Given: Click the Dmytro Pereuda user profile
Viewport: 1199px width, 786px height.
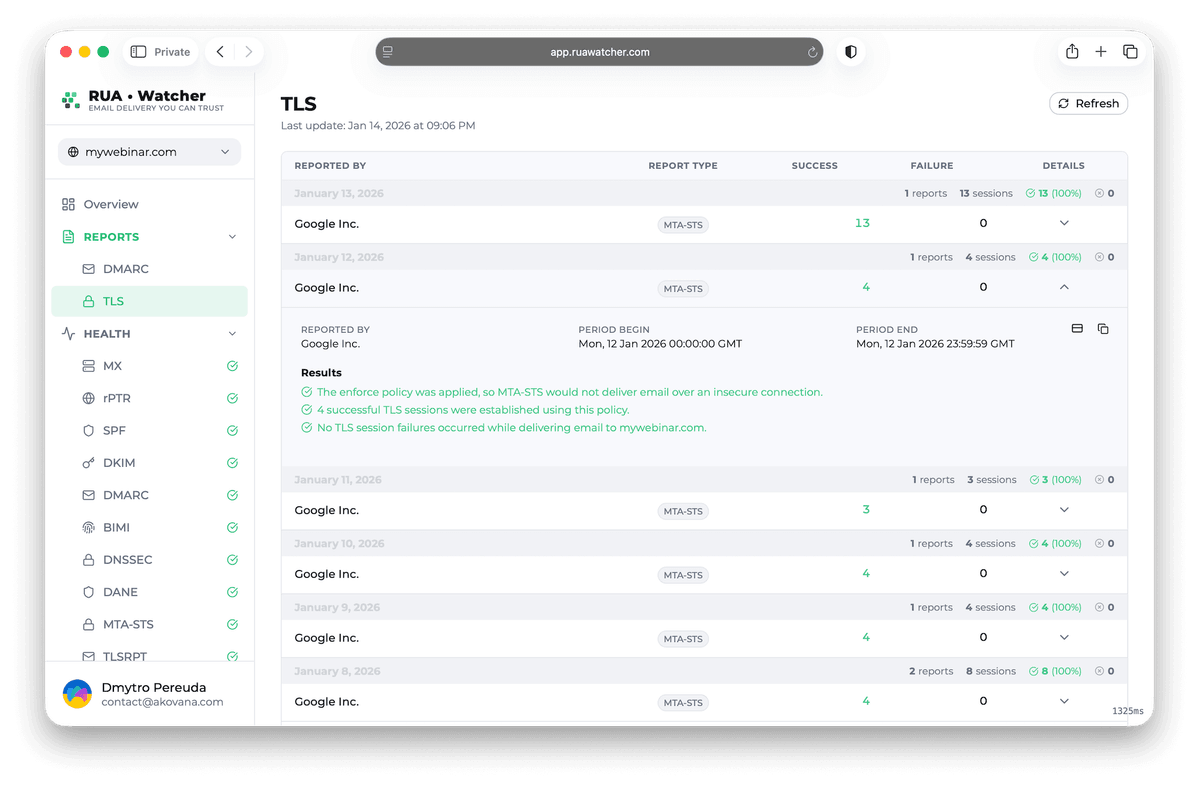Looking at the screenshot, I should [x=149, y=694].
